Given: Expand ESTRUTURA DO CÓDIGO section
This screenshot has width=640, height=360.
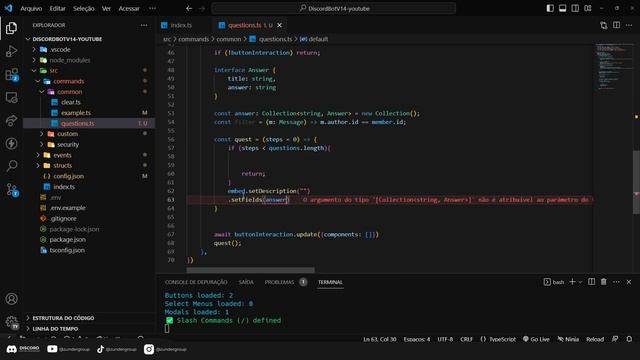Looking at the screenshot, I should click(63, 318).
